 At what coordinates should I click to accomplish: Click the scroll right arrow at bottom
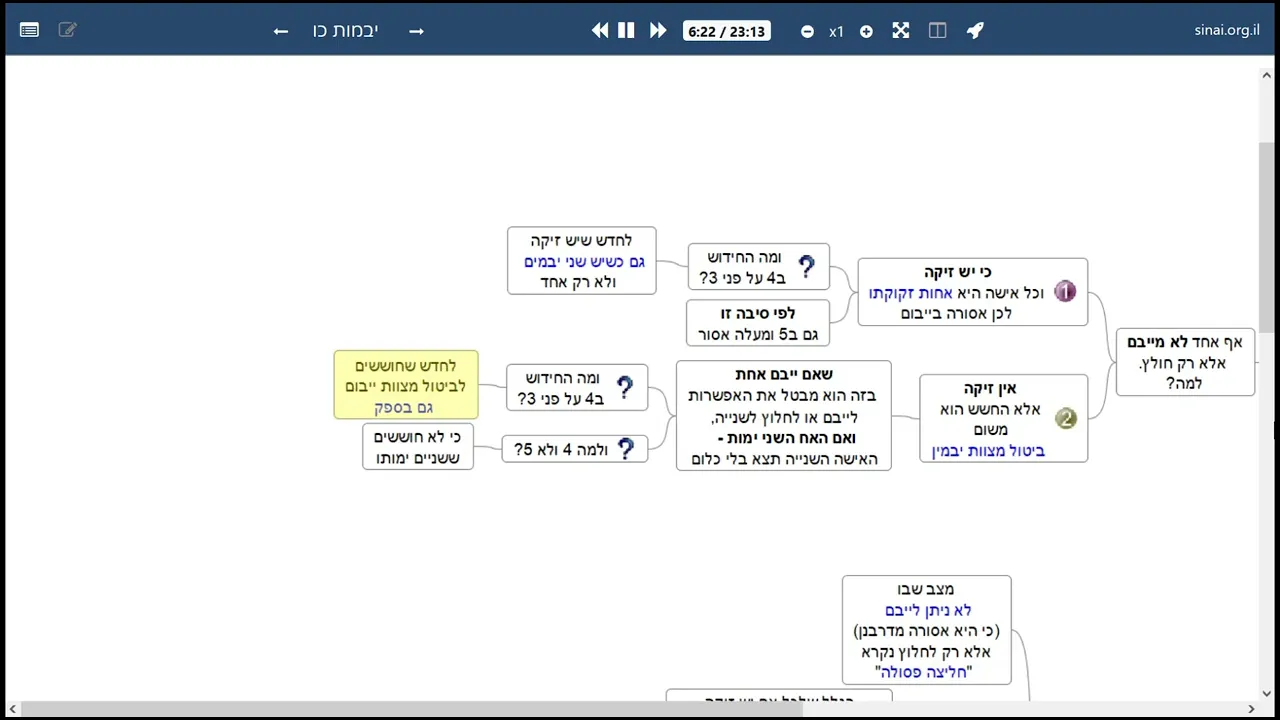coord(1252,710)
